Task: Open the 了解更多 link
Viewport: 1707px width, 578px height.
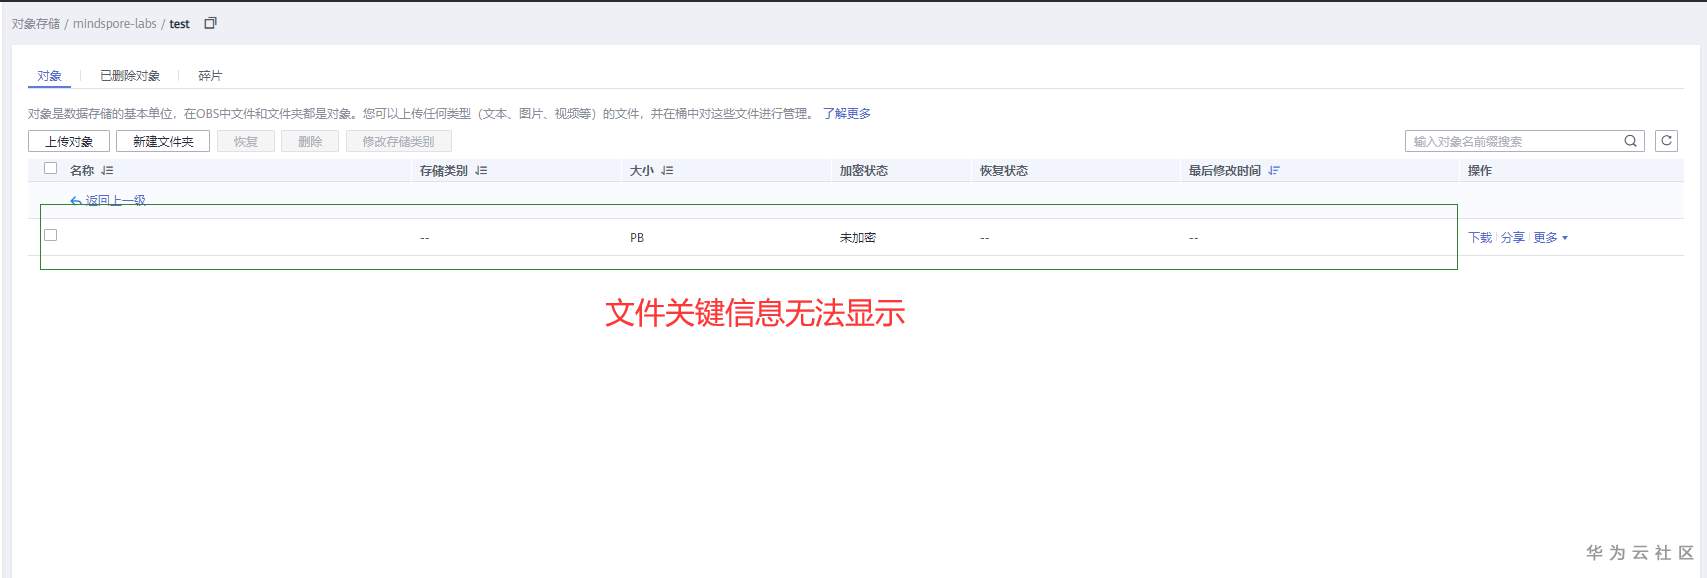Action: coord(847,114)
